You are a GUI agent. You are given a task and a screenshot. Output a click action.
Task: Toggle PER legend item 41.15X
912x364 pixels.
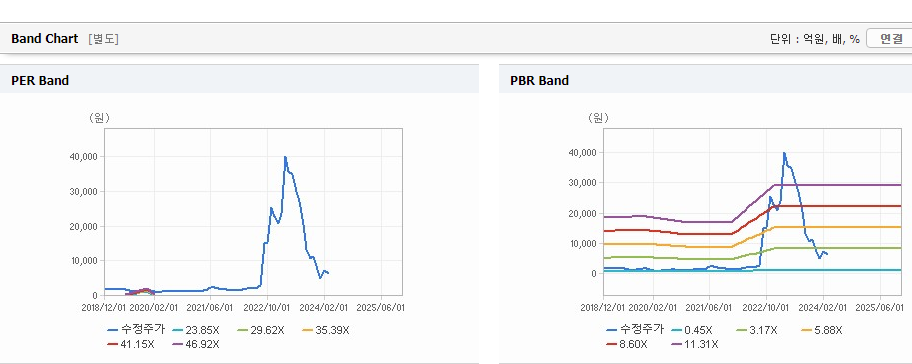coord(131,344)
